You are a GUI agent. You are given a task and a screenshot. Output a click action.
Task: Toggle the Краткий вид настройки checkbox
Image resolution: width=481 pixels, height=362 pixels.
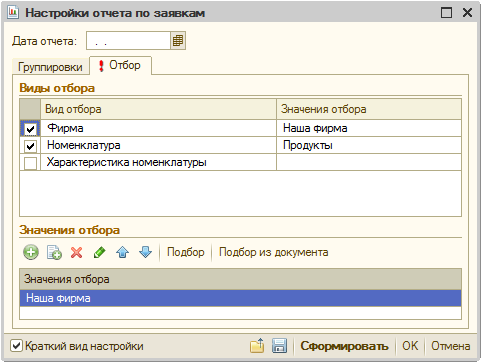16,346
